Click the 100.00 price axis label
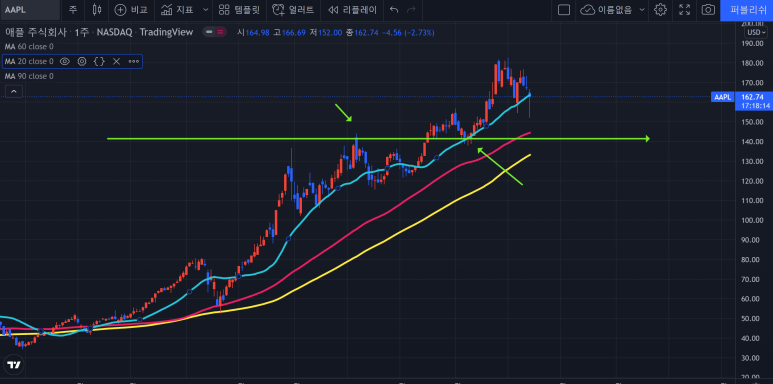 click(753, 220)
